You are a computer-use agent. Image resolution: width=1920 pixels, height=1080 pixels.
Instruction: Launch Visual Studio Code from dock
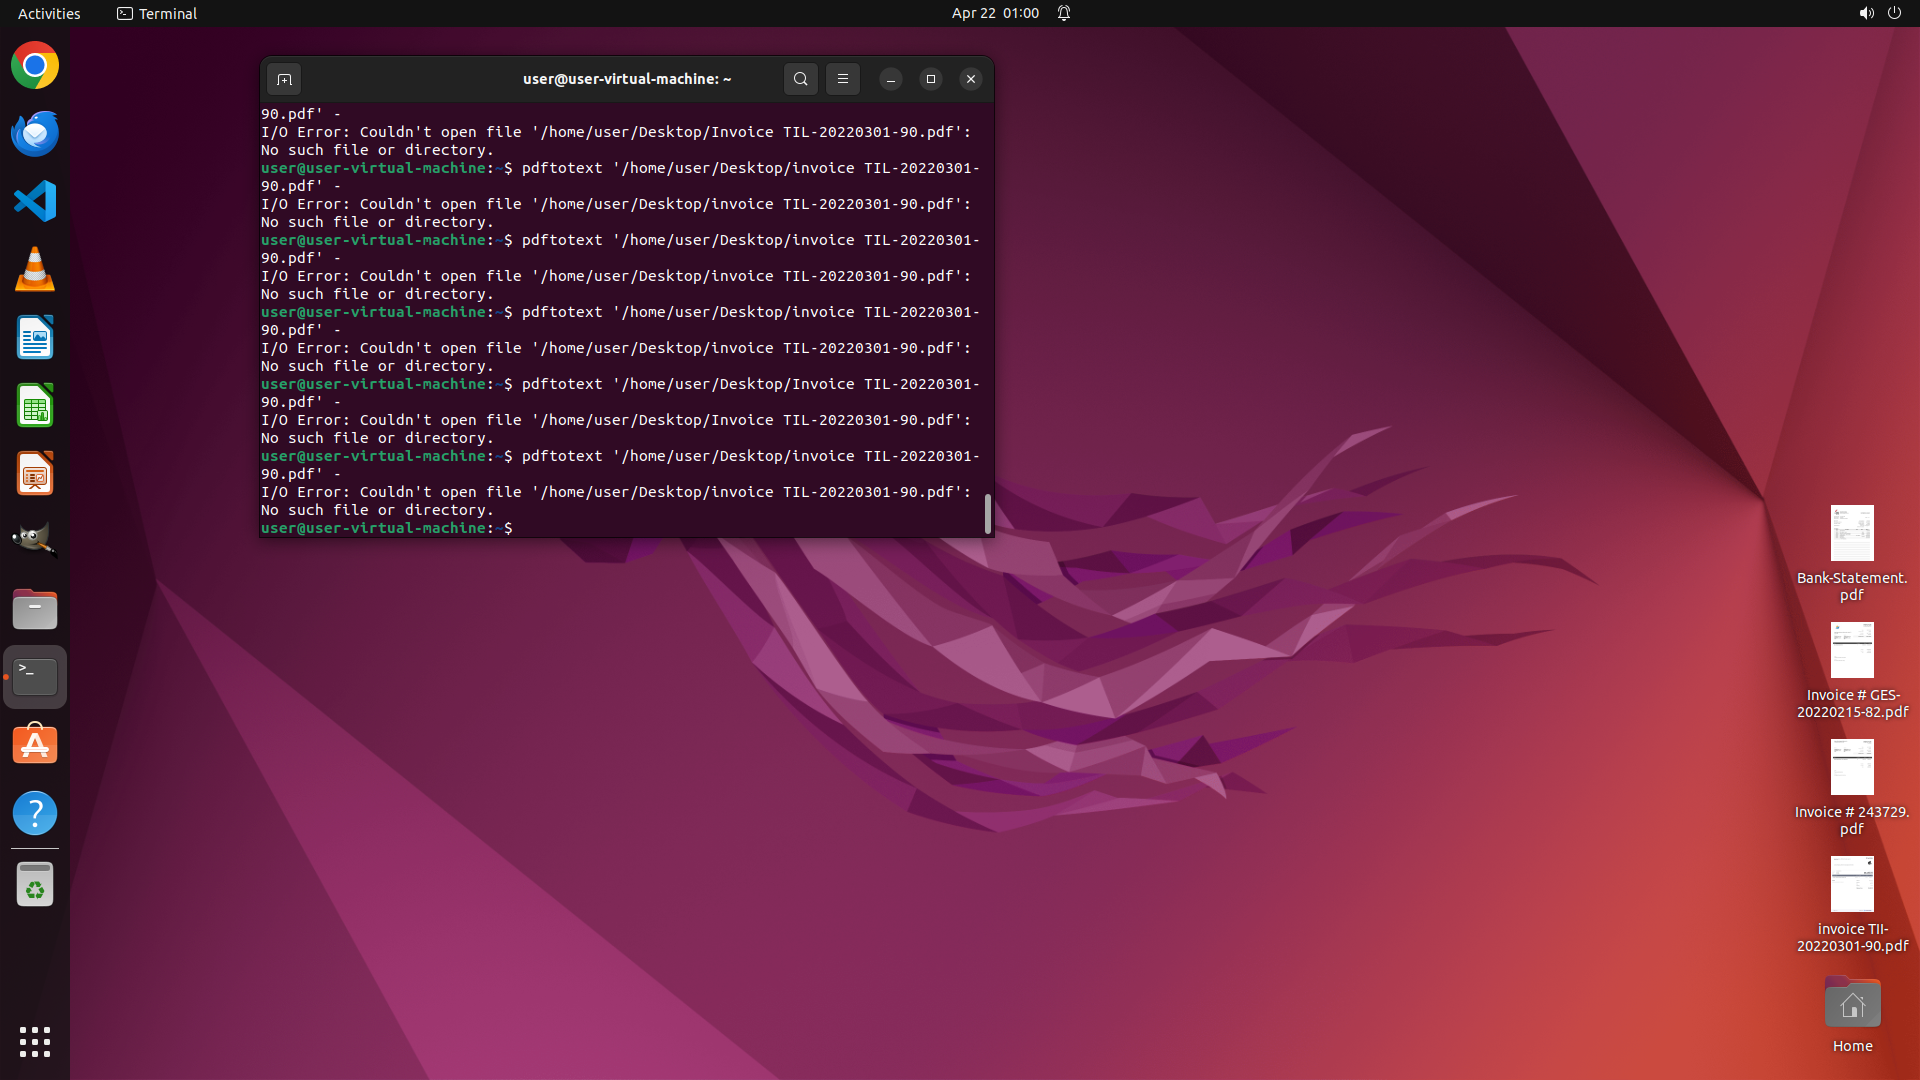(35, 202)
